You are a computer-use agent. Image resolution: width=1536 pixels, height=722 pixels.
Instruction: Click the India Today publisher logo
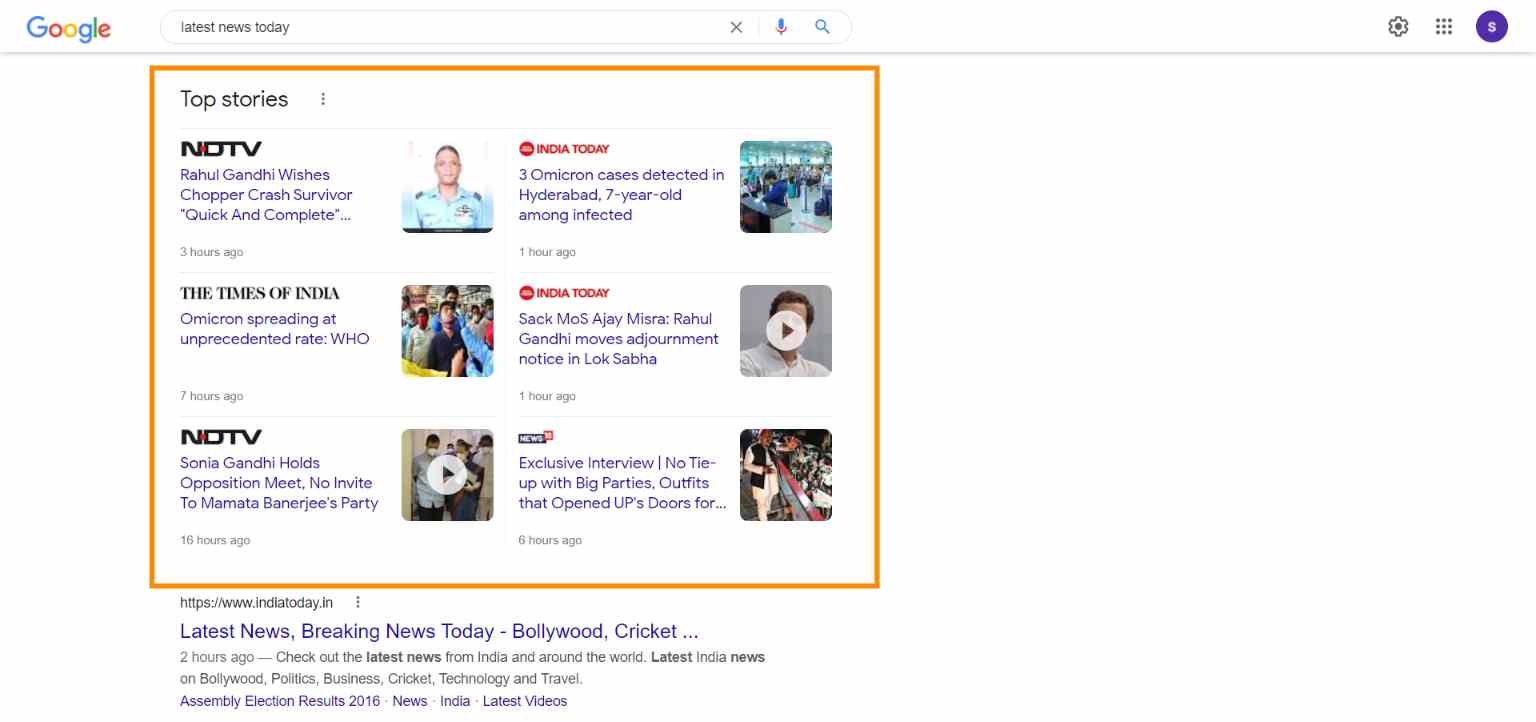(x=564, y=148)
